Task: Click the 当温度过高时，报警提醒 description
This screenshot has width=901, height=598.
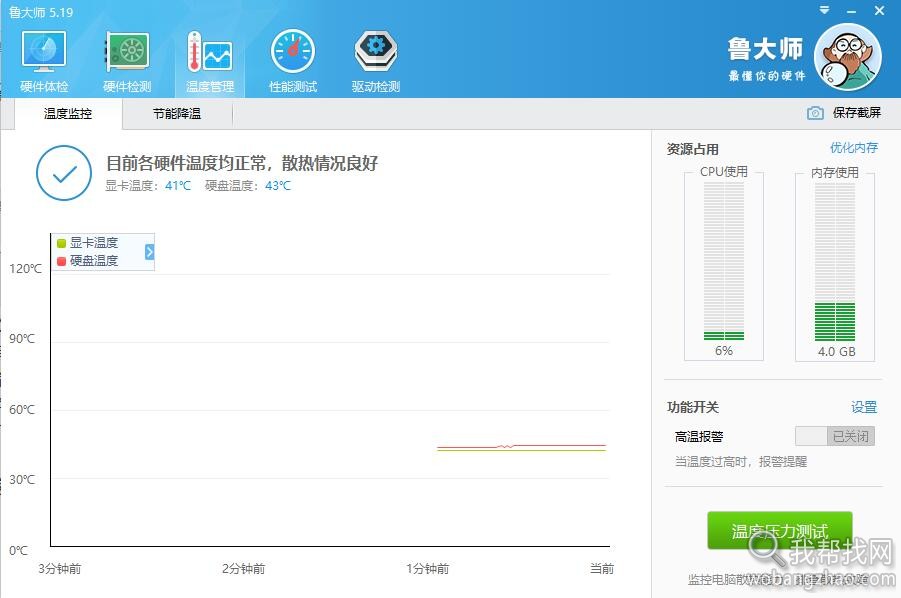Action: pyautogui.click(x=741, y=462)
